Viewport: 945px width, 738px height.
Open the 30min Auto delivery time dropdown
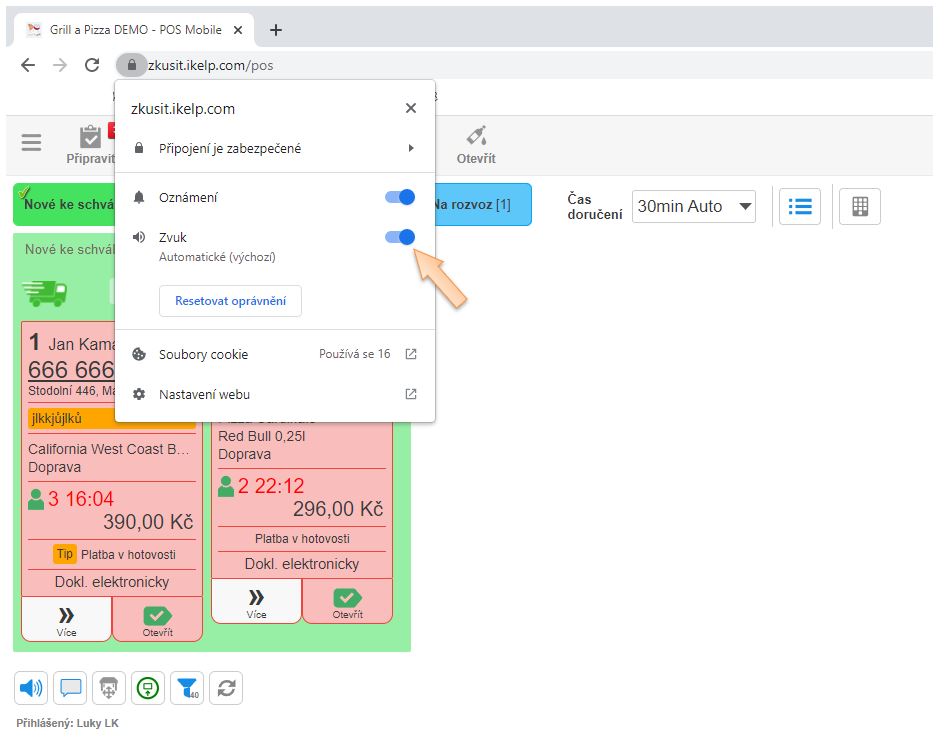(x=694, y=207)
